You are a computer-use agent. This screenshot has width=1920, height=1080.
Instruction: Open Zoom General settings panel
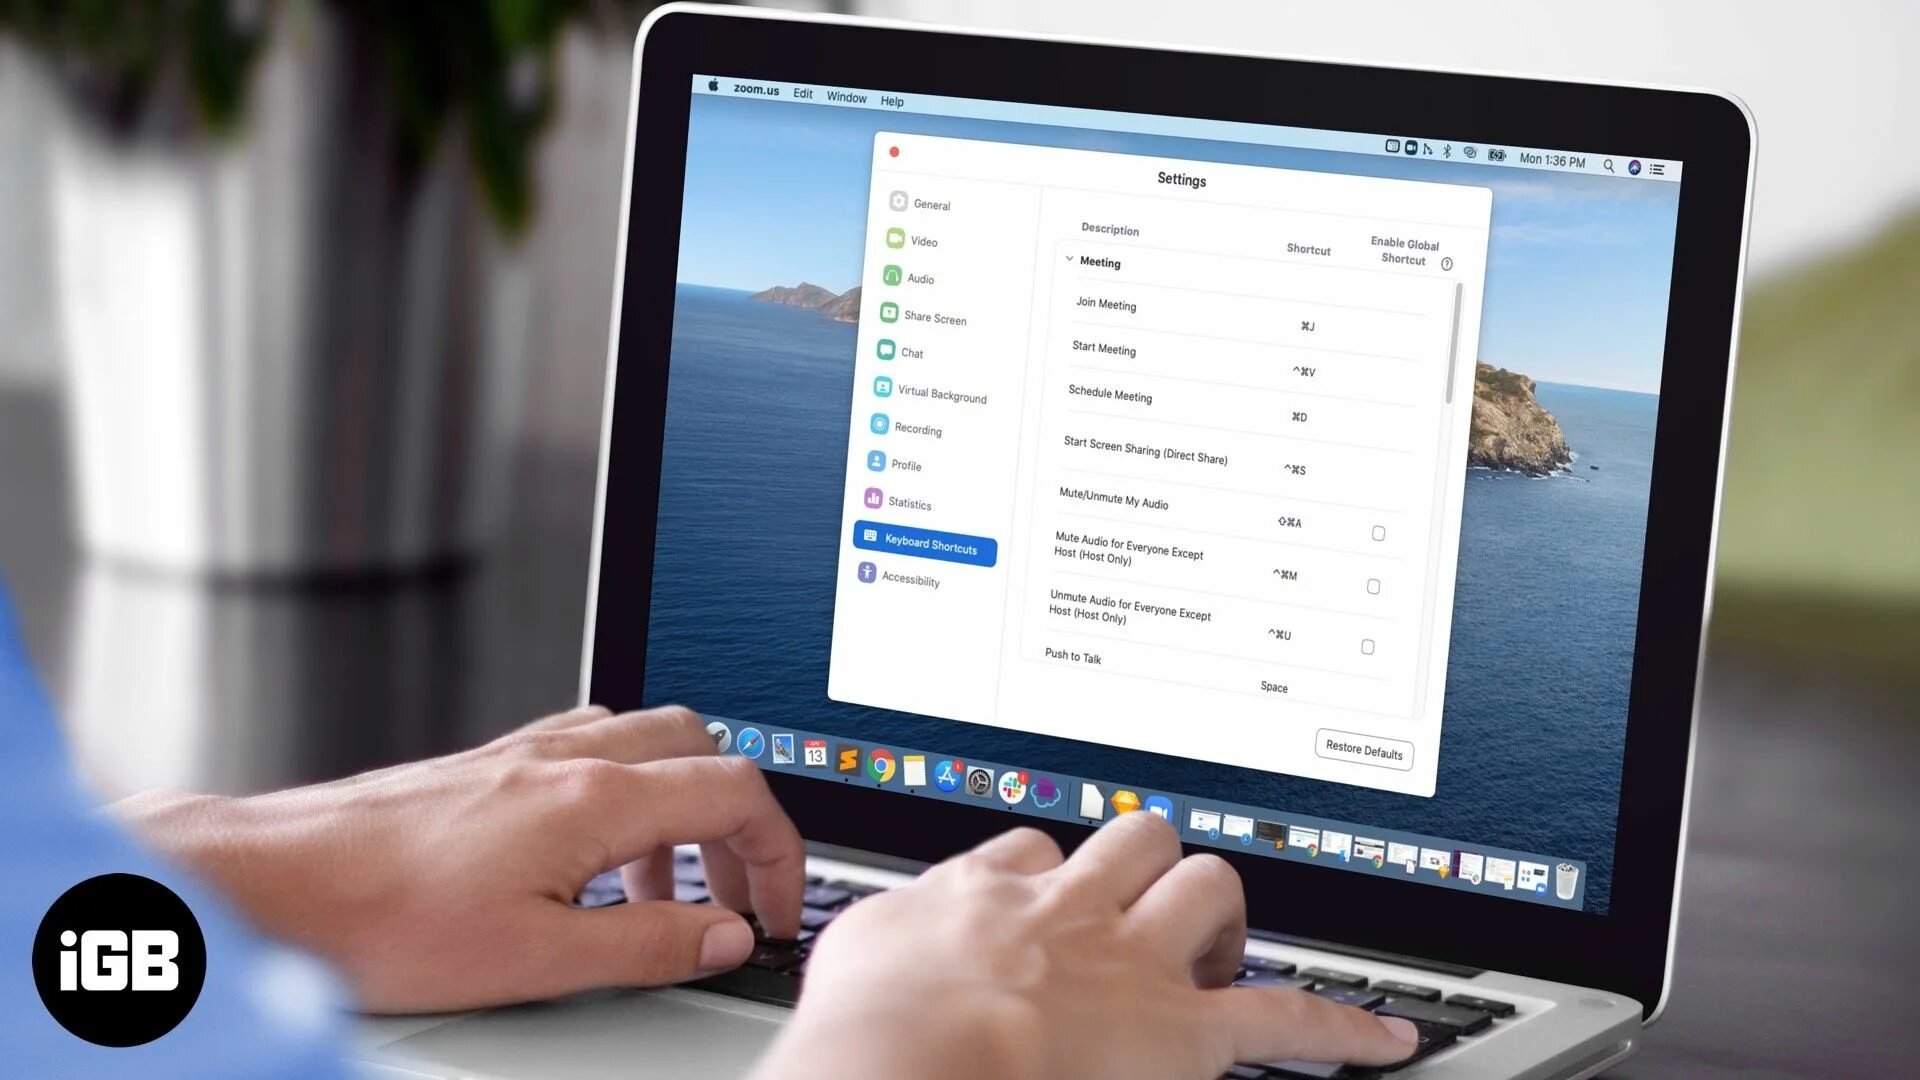click(x=932, y=204)
